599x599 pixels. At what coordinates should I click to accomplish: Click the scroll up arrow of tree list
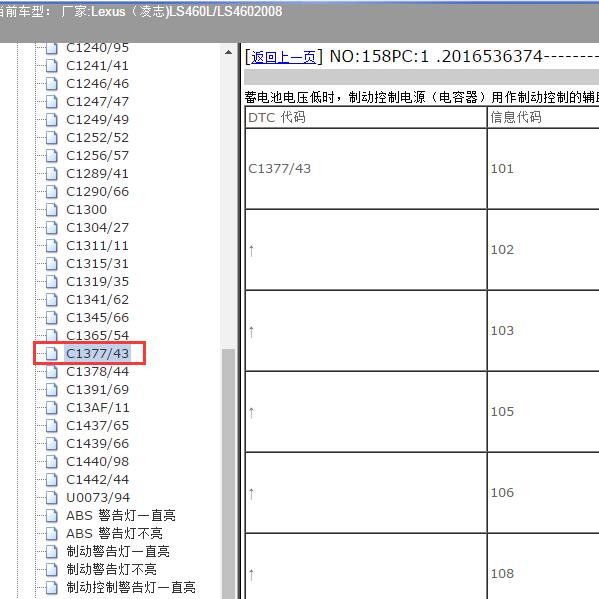[228, 52]
